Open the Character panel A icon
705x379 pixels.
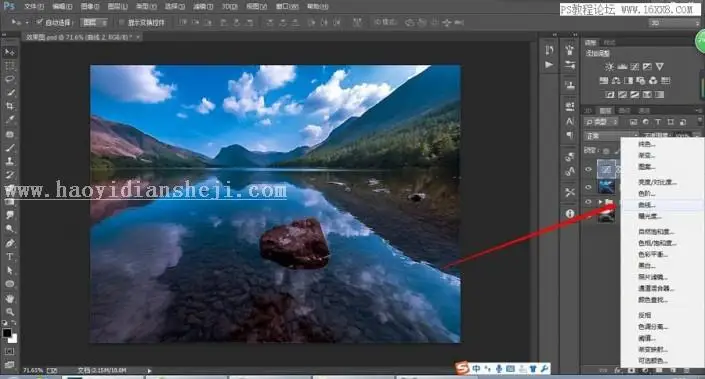[570, 121]
